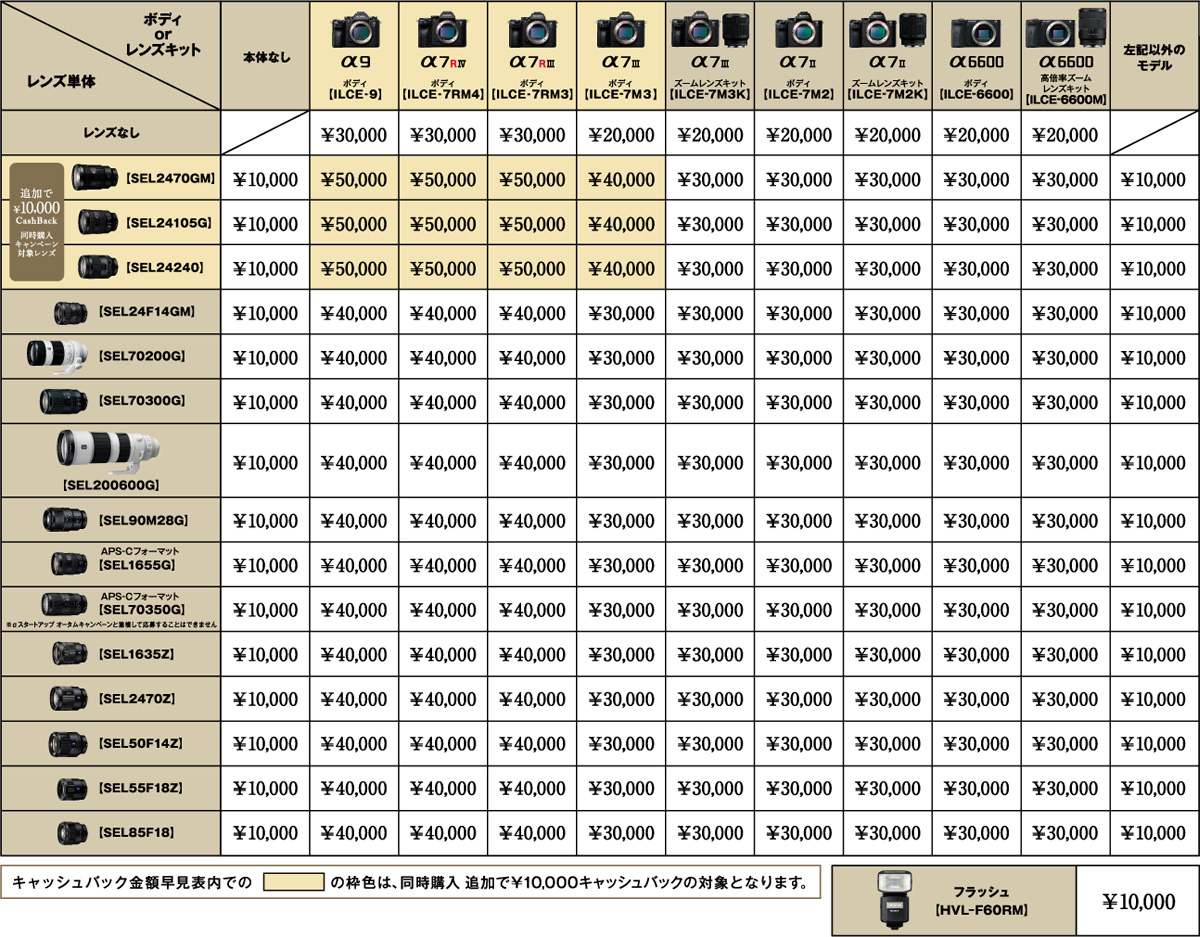Pick the SEL90M28G macro lens image
Viewport: 1200px width, 937px height.
[x=68, y=519]
